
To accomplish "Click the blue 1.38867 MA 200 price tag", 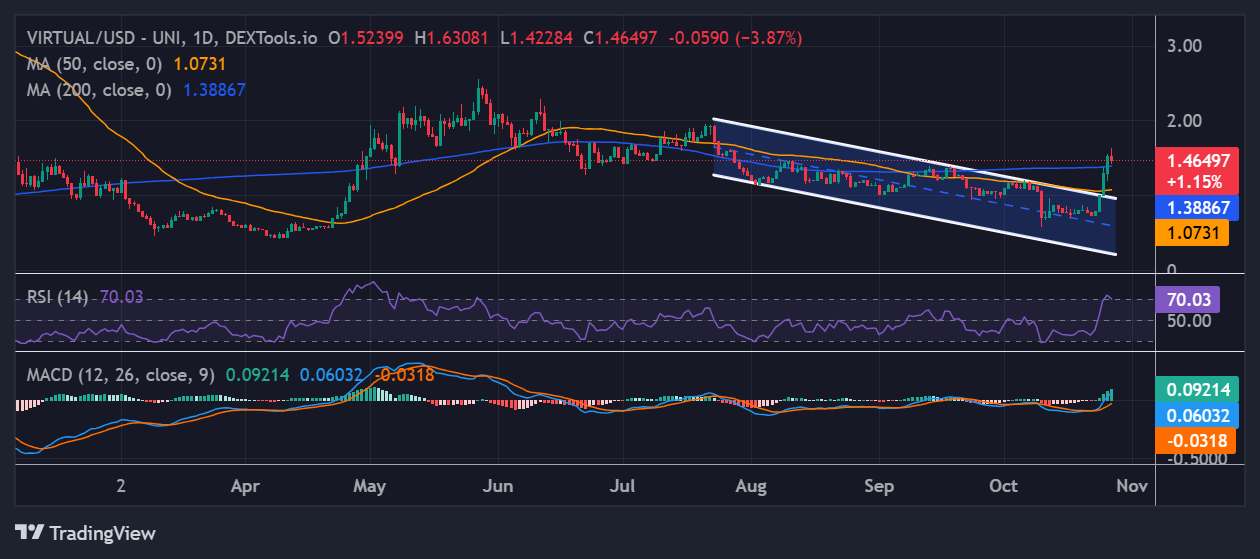I will point(1196,207).
